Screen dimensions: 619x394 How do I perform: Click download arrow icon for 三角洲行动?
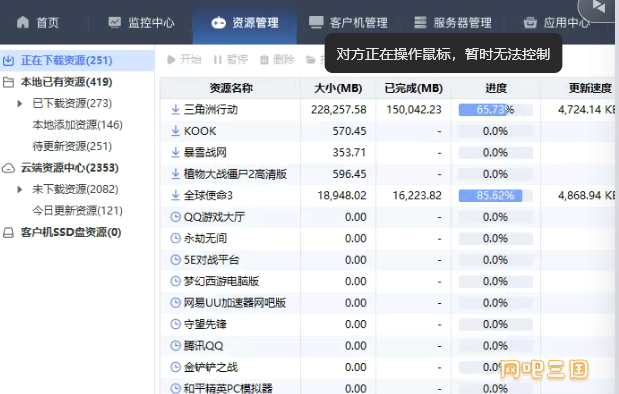(x=175, y=109)
